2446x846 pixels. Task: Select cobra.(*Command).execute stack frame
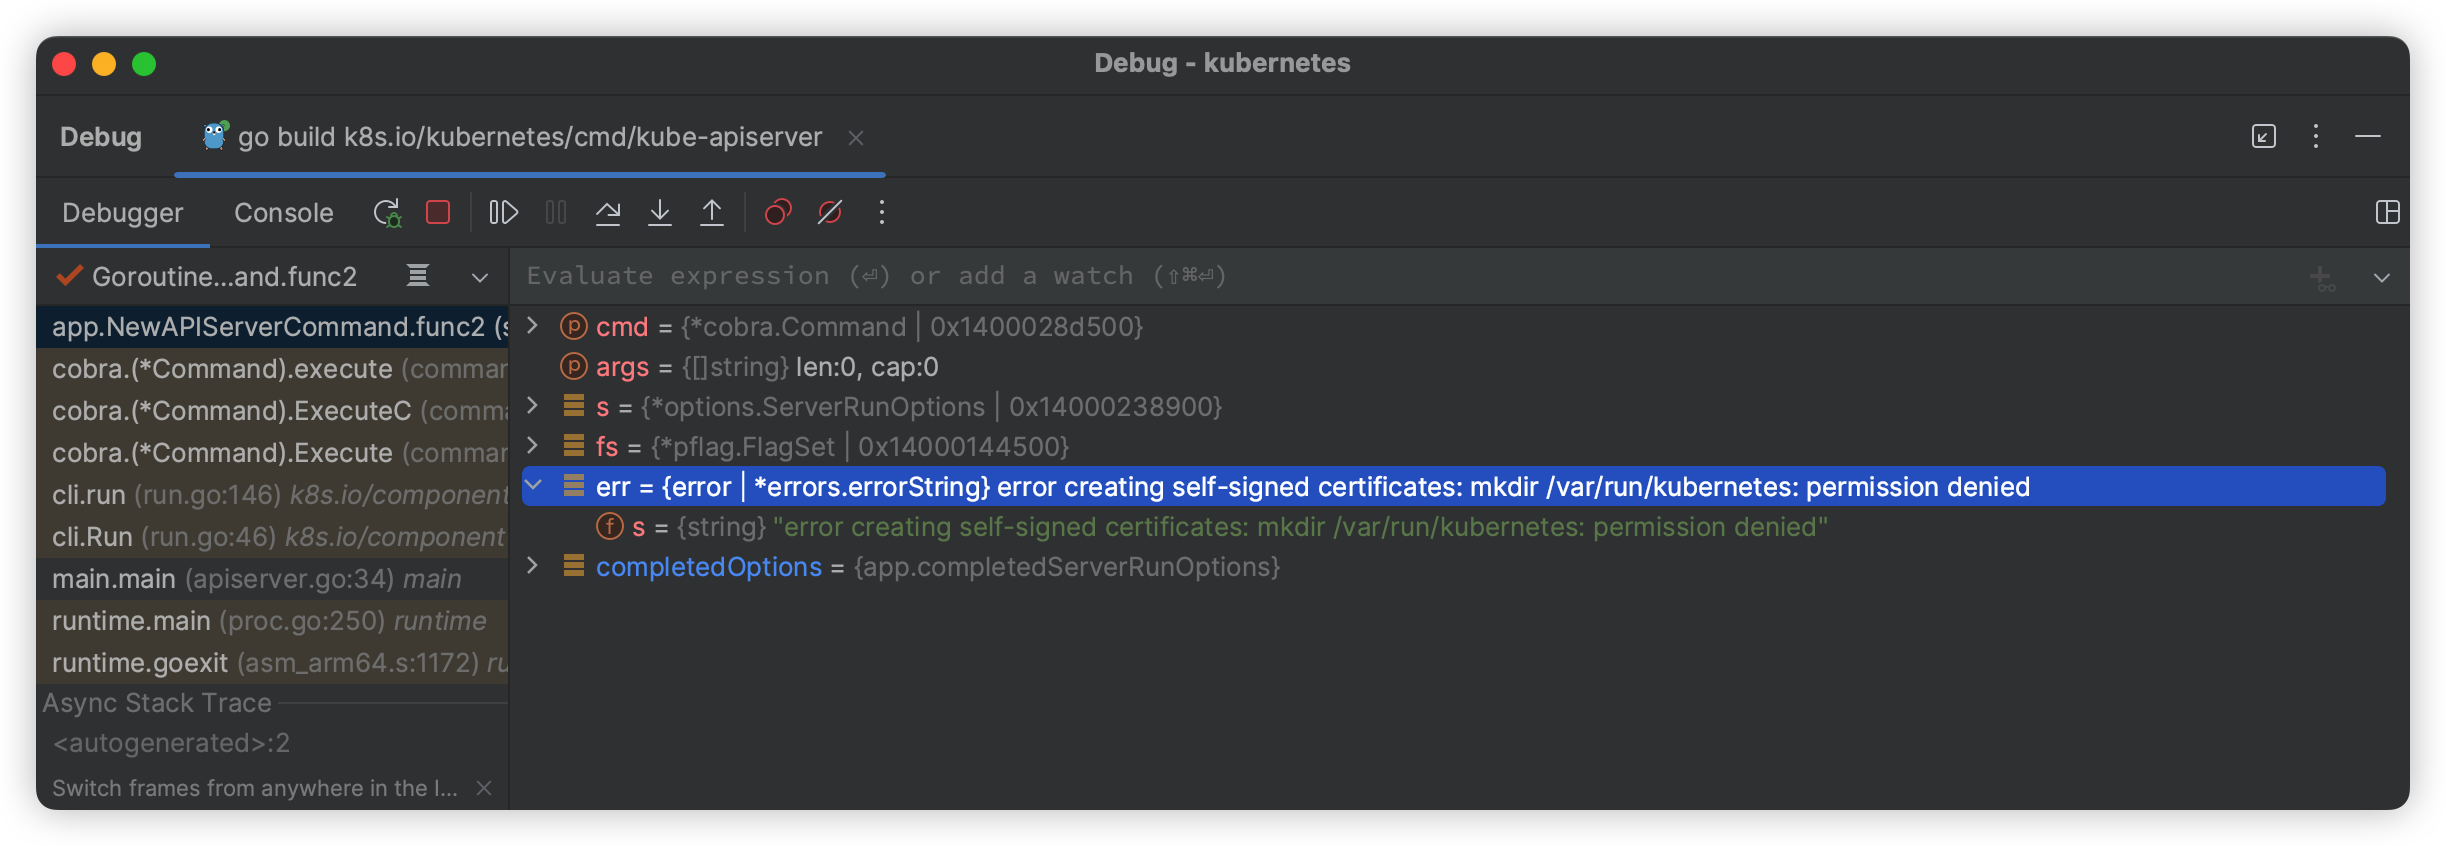(x=273, y=369)
